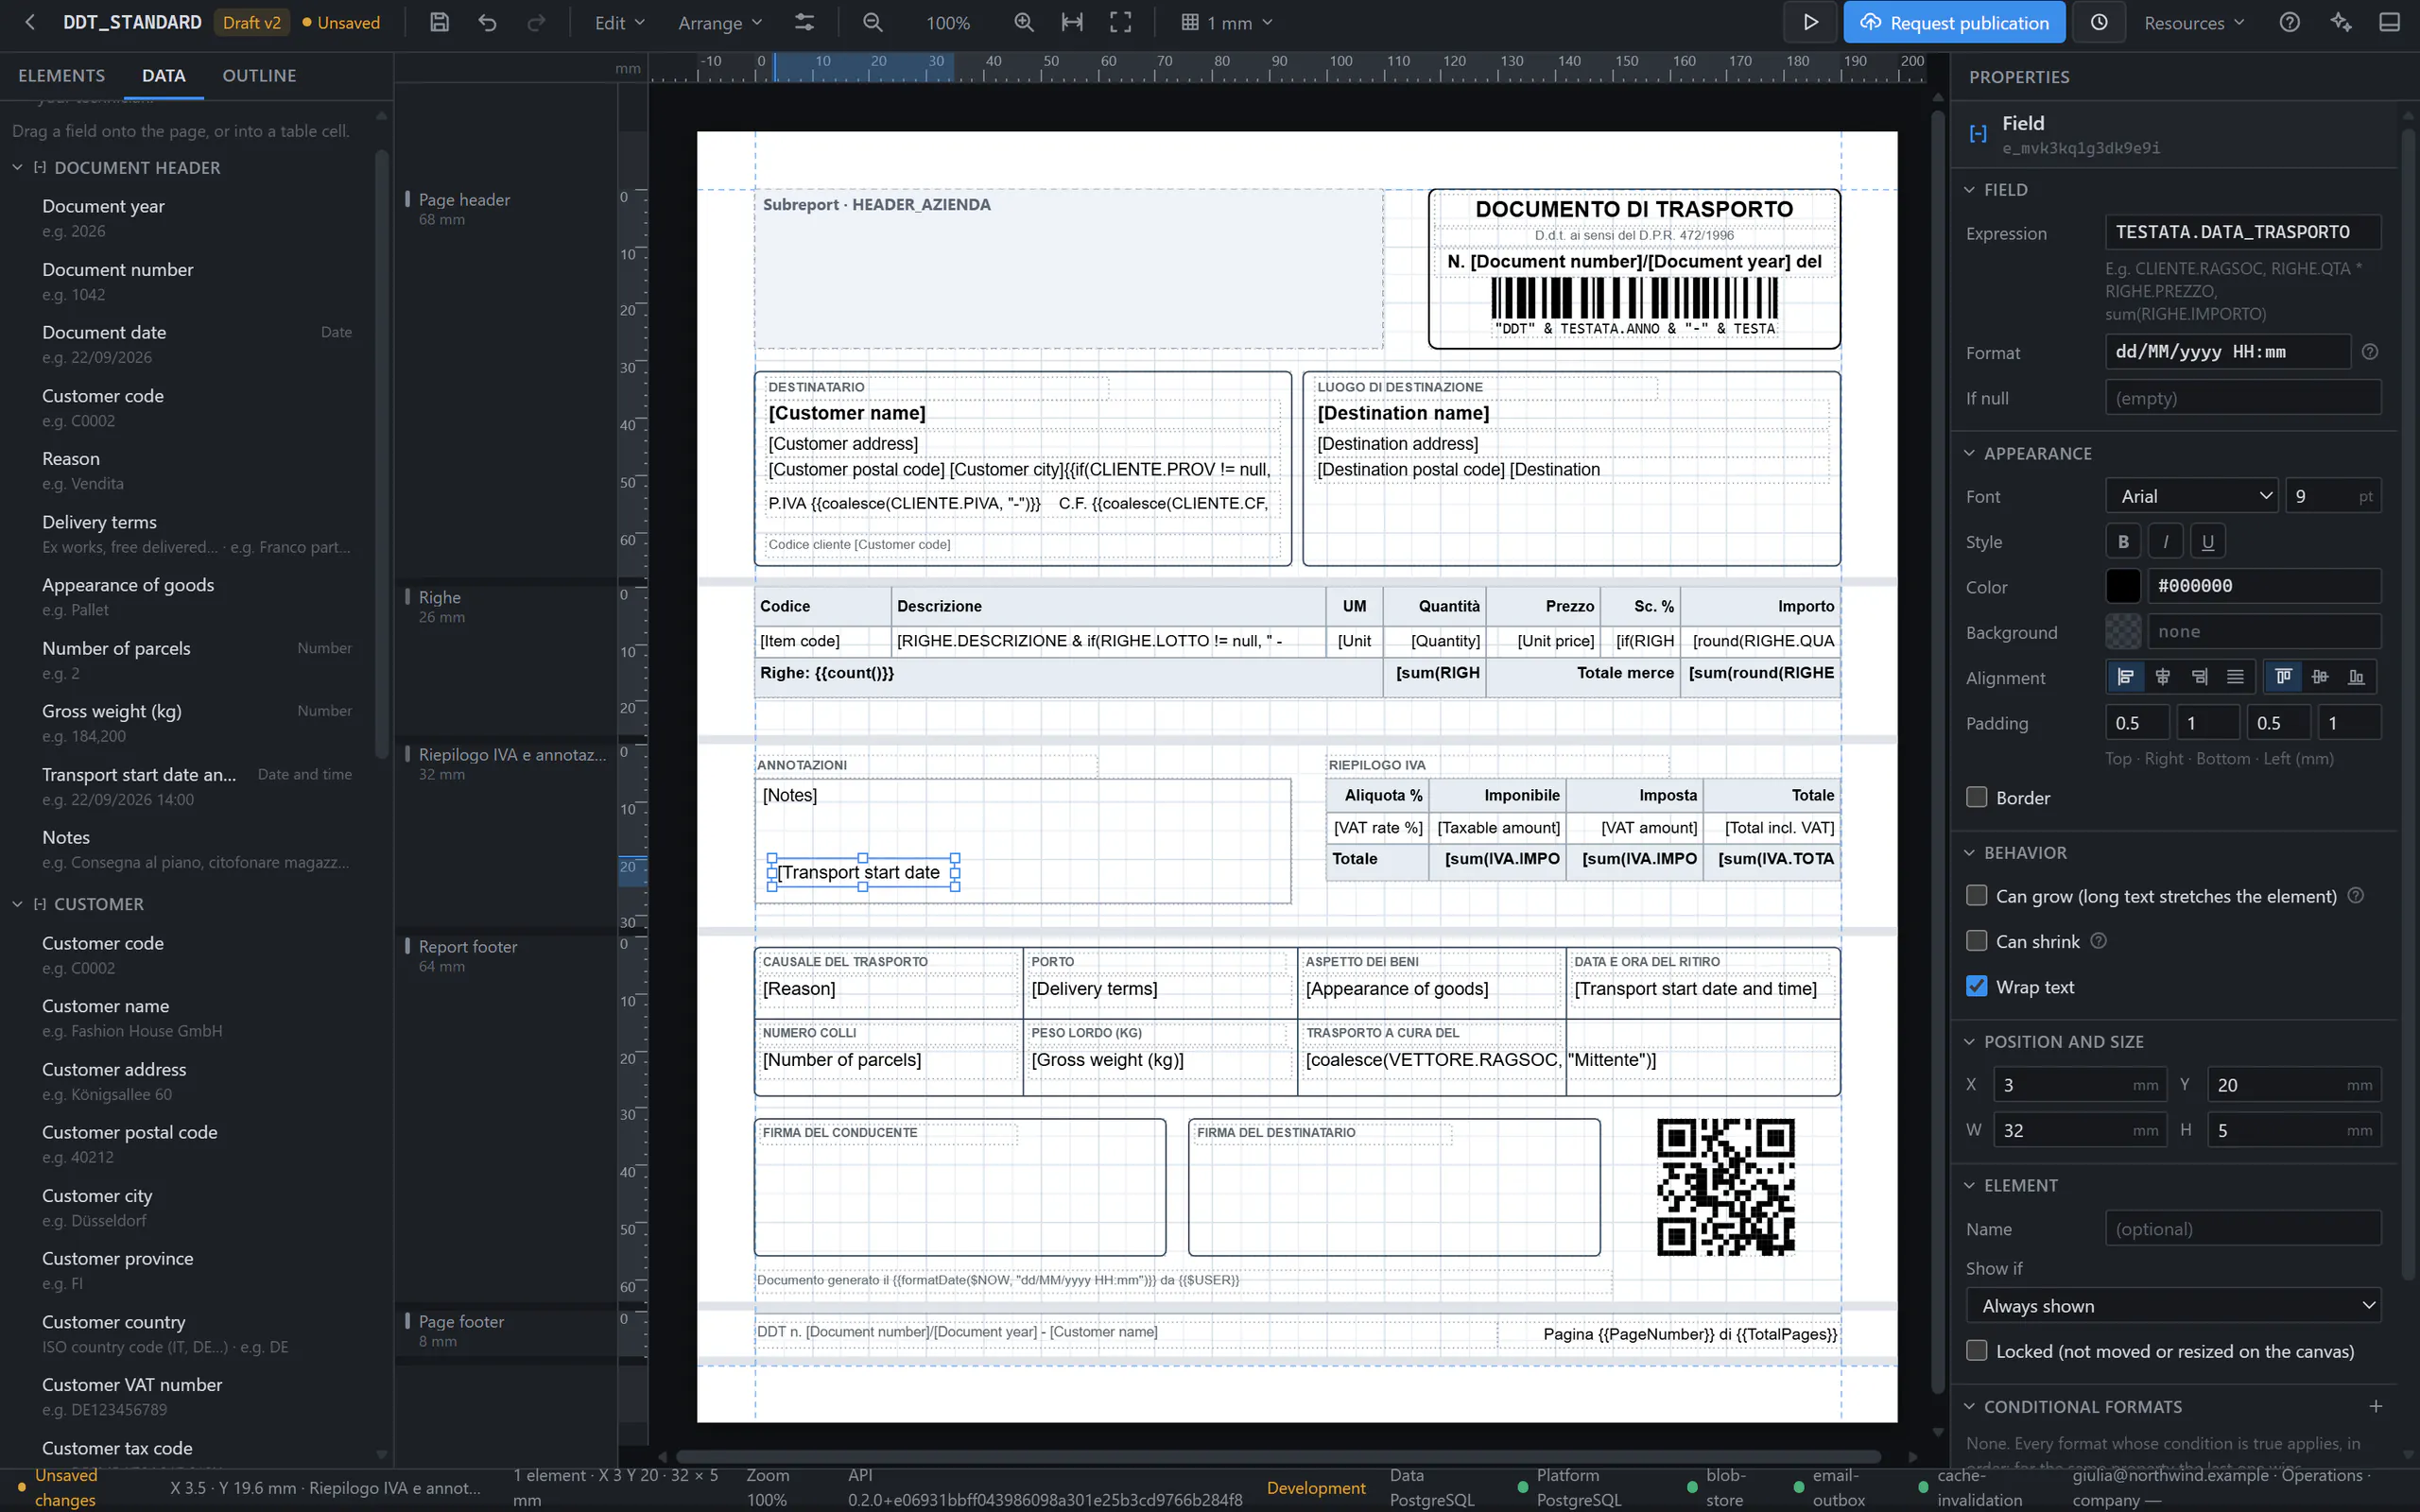Image resolution: width=2420 pixels, height=1512 pixels.
Task: Open the version history clock icon
Action: (x=2099, y=22)
